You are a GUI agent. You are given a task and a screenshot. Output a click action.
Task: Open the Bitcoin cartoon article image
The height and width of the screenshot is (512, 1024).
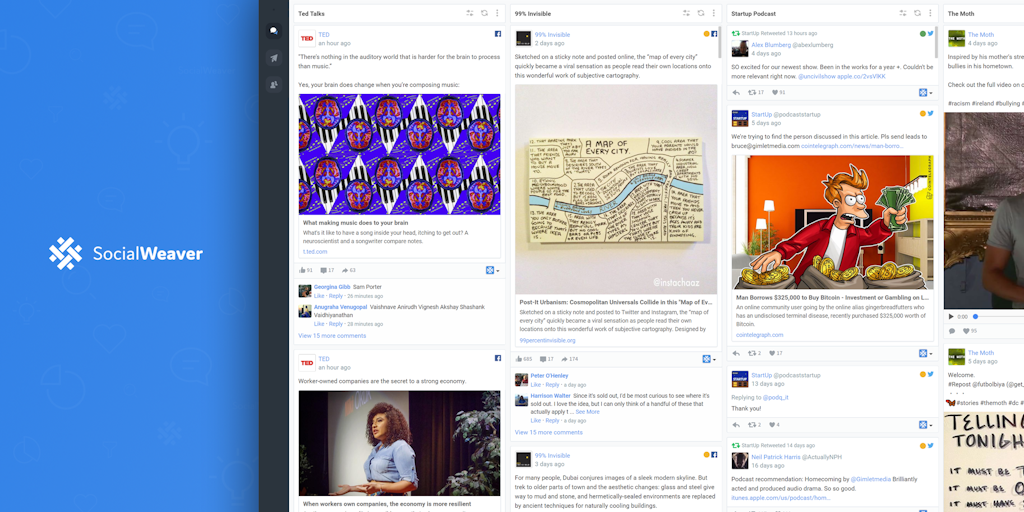[833, 222]
